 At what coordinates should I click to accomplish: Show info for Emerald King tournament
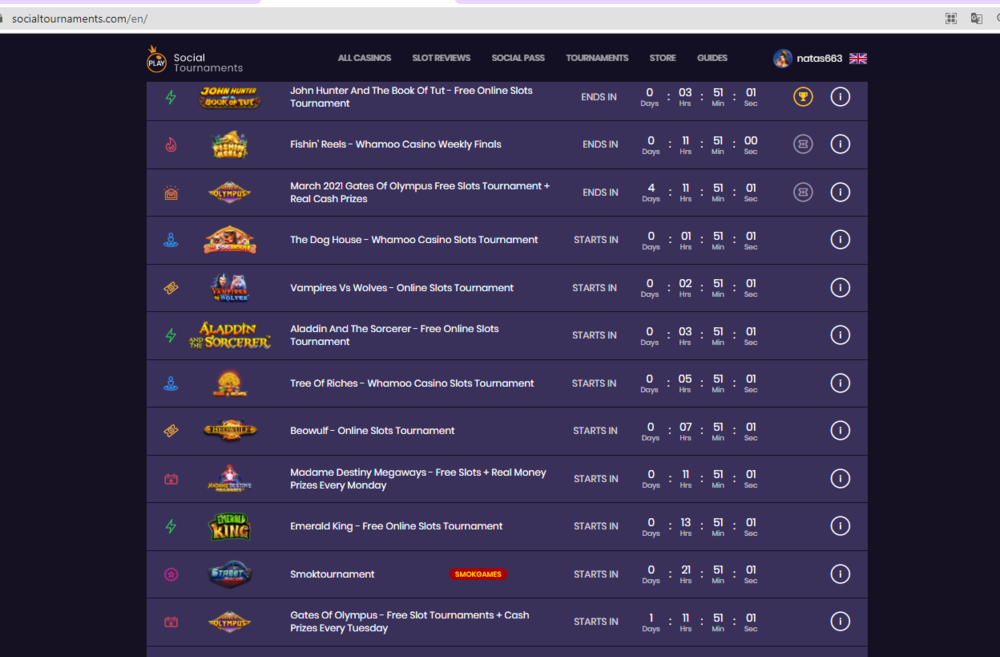coord(840,526)
